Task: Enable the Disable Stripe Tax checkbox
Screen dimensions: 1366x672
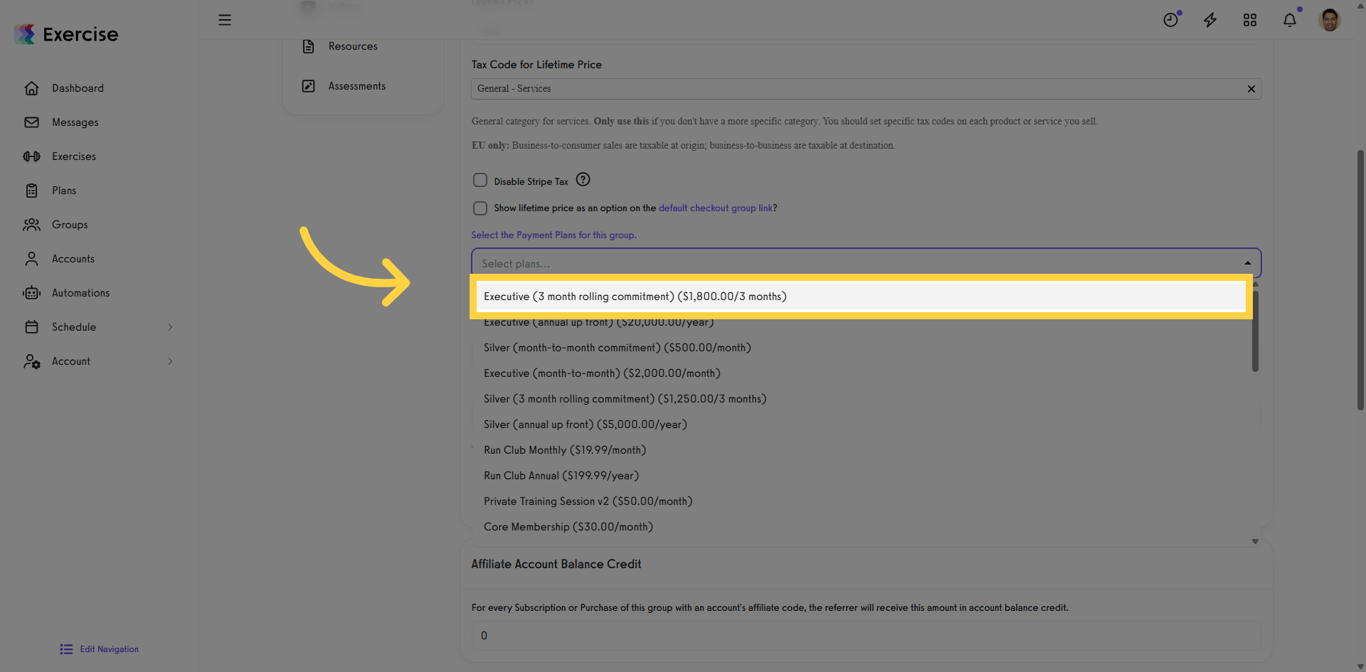Action: (480, 180)
